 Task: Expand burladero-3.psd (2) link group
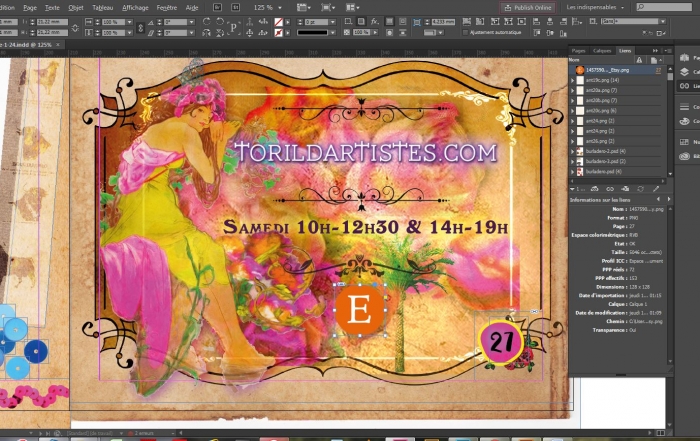pyautogui.click(x=573, y=161)
